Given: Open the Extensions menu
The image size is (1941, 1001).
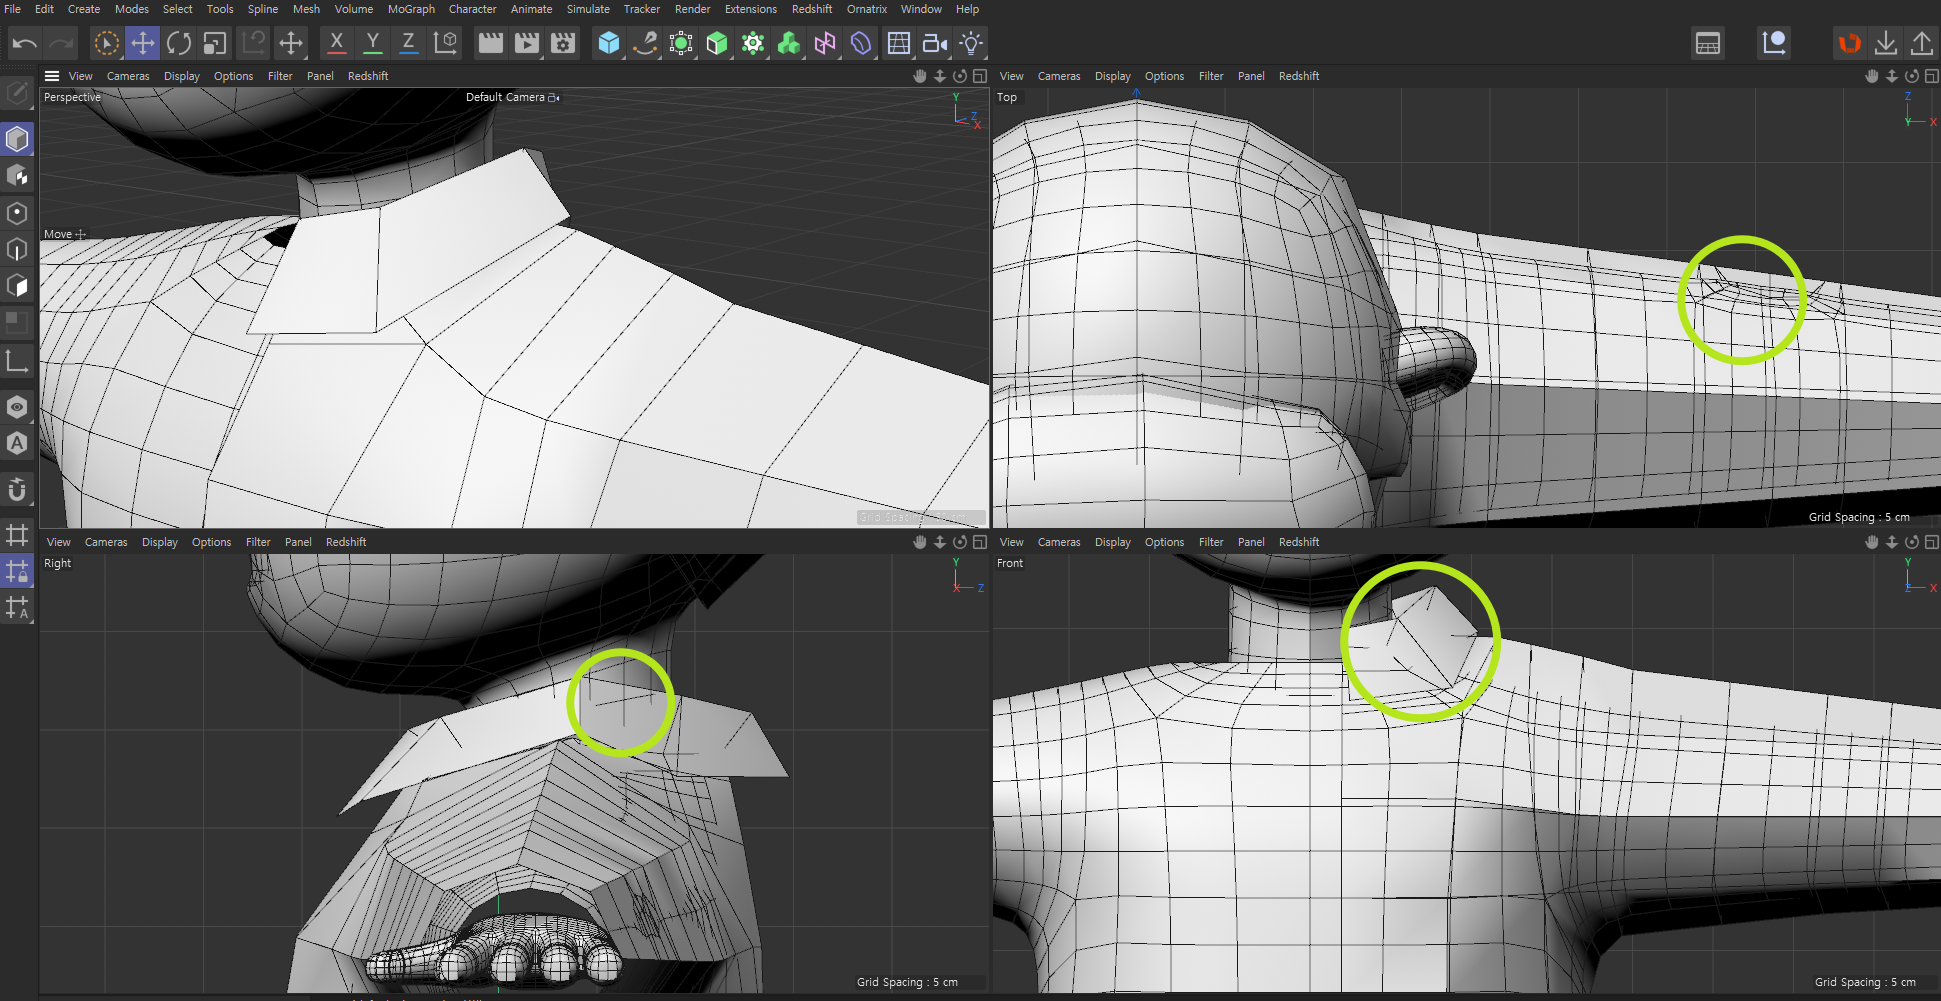Looking at the screenshot, I should tap(750, 9).
